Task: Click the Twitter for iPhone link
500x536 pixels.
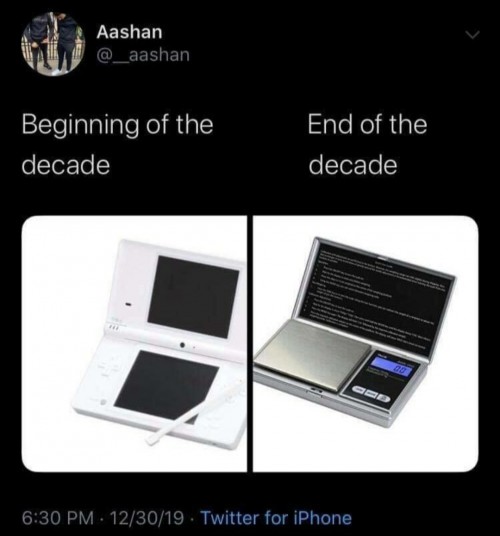Action: [276, 518]
